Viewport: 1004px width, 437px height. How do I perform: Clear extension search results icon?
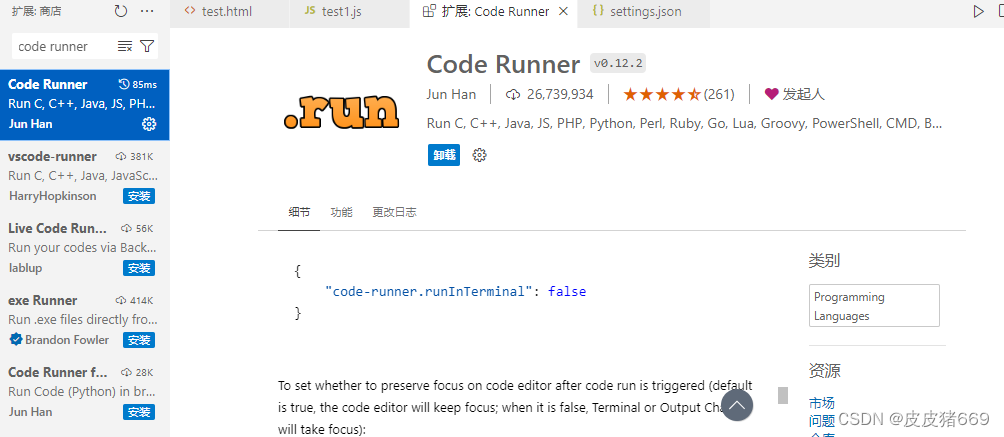[x=125, y=46]
